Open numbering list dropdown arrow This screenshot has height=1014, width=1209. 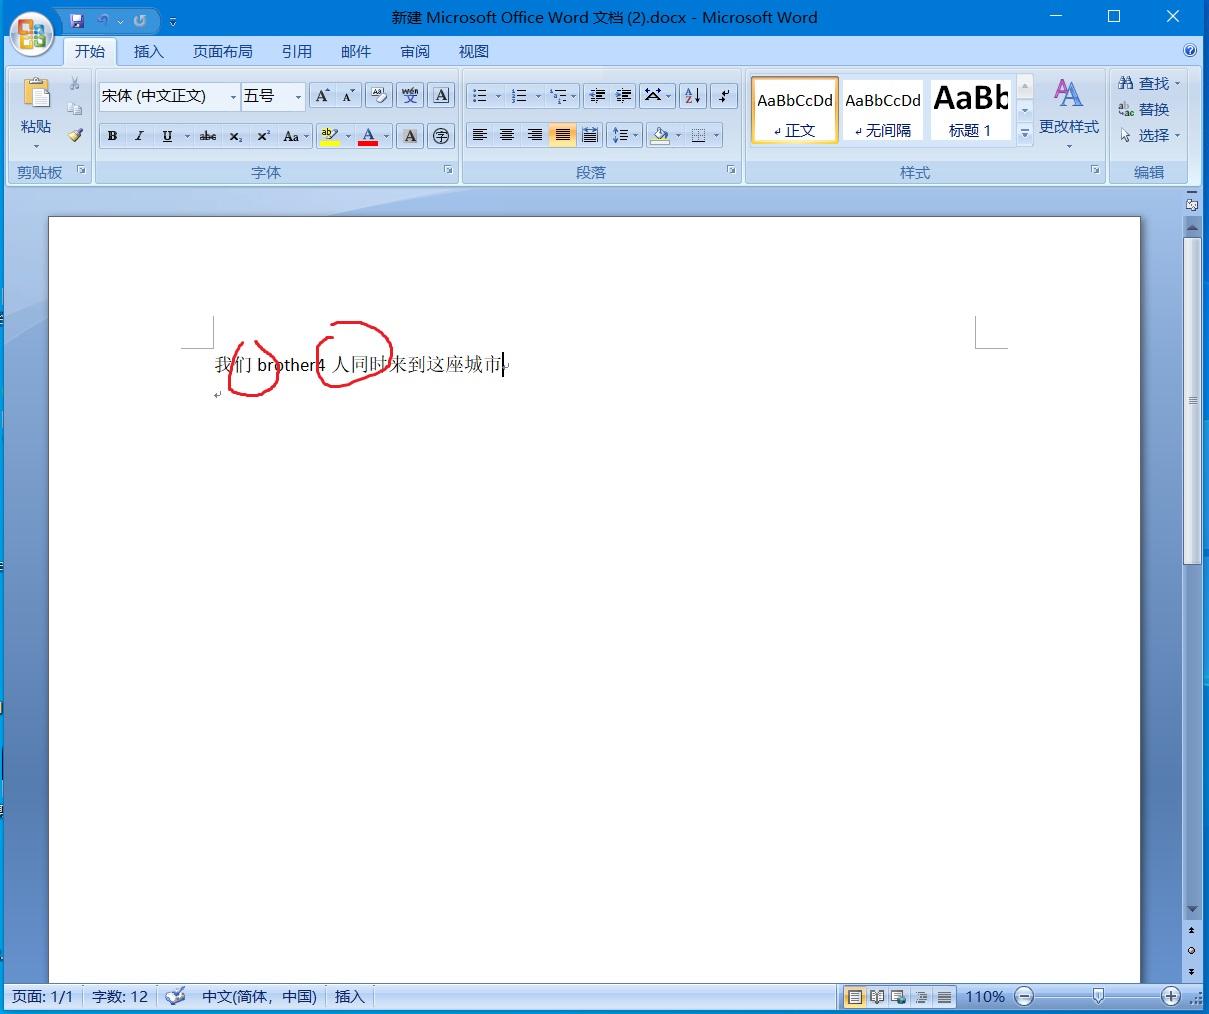pyautogui.click(x=538, y=96)
